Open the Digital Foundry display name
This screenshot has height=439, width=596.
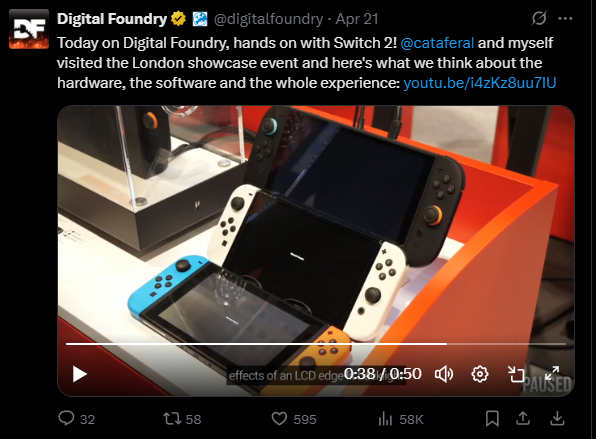click(x=112, y=19)
